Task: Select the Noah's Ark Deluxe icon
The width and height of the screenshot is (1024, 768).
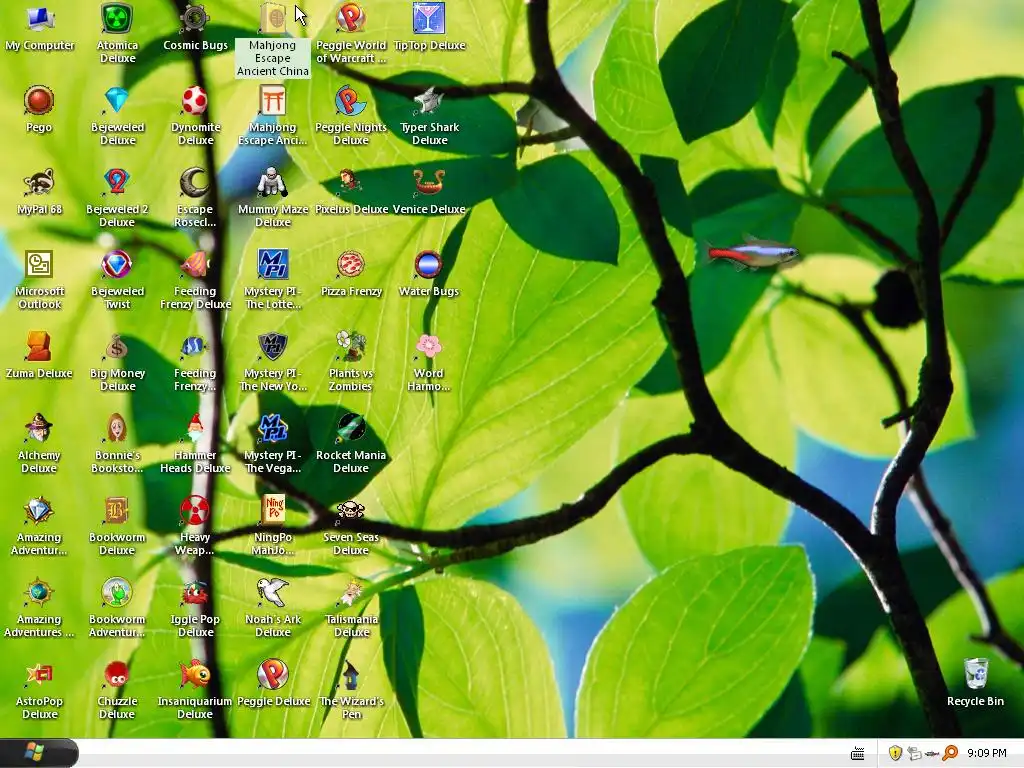Action: 273,593
